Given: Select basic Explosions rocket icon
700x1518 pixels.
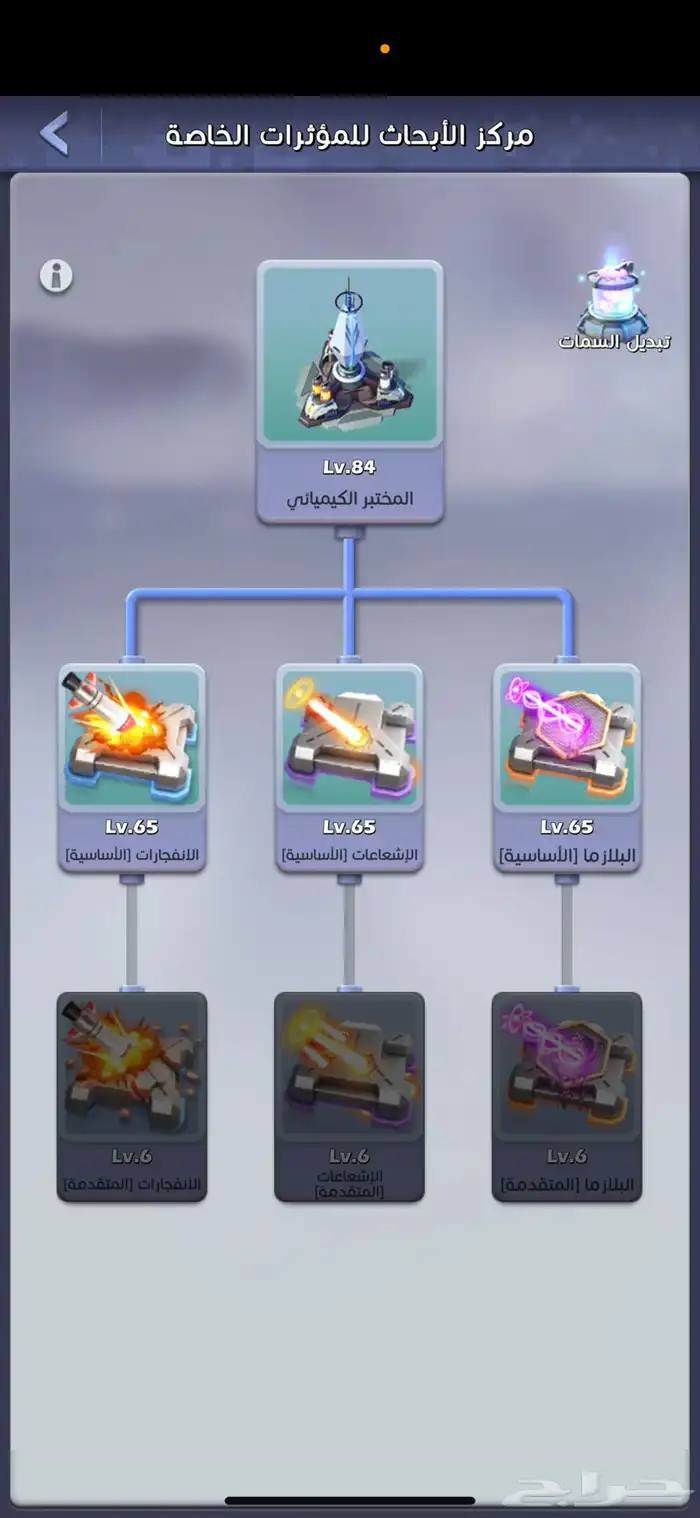Looking at the screenshot, I should tap(132, 738).
